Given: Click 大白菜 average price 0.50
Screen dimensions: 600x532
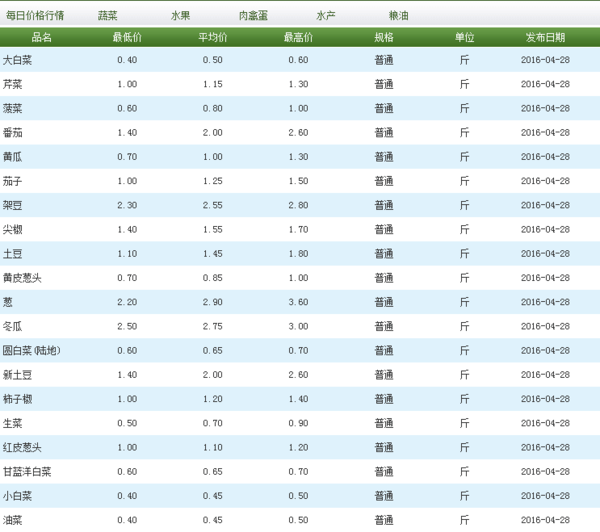Looking at the screenshot, I should click(213, 60).
